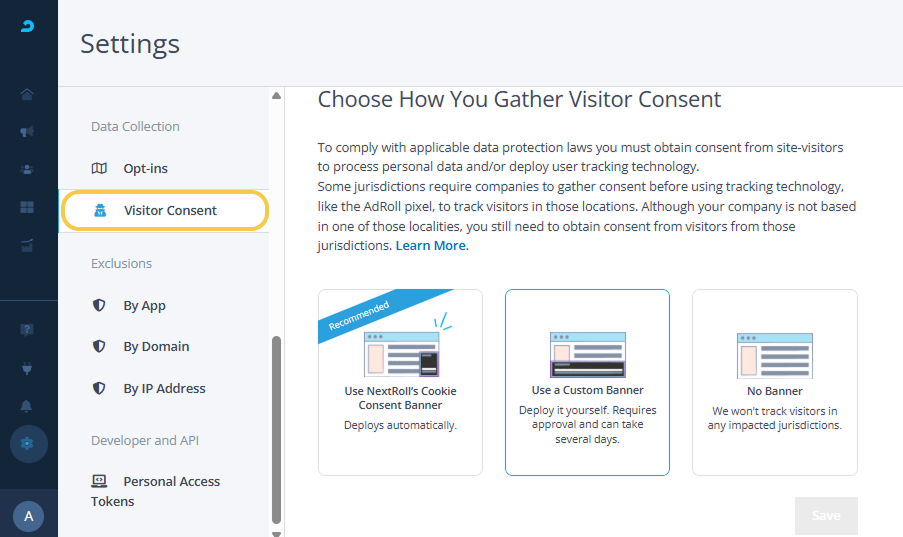Click the Learn More link

[x=430, y=246]
